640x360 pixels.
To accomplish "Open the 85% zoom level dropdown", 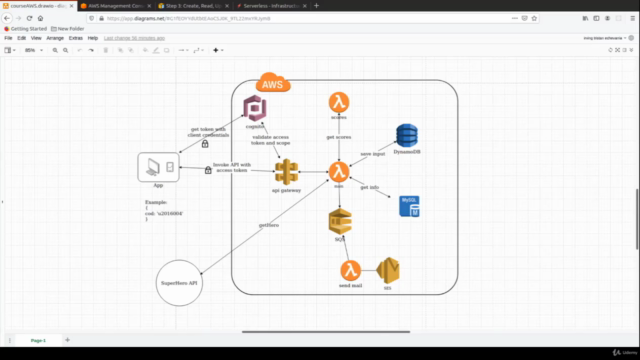I will (33, 50).
